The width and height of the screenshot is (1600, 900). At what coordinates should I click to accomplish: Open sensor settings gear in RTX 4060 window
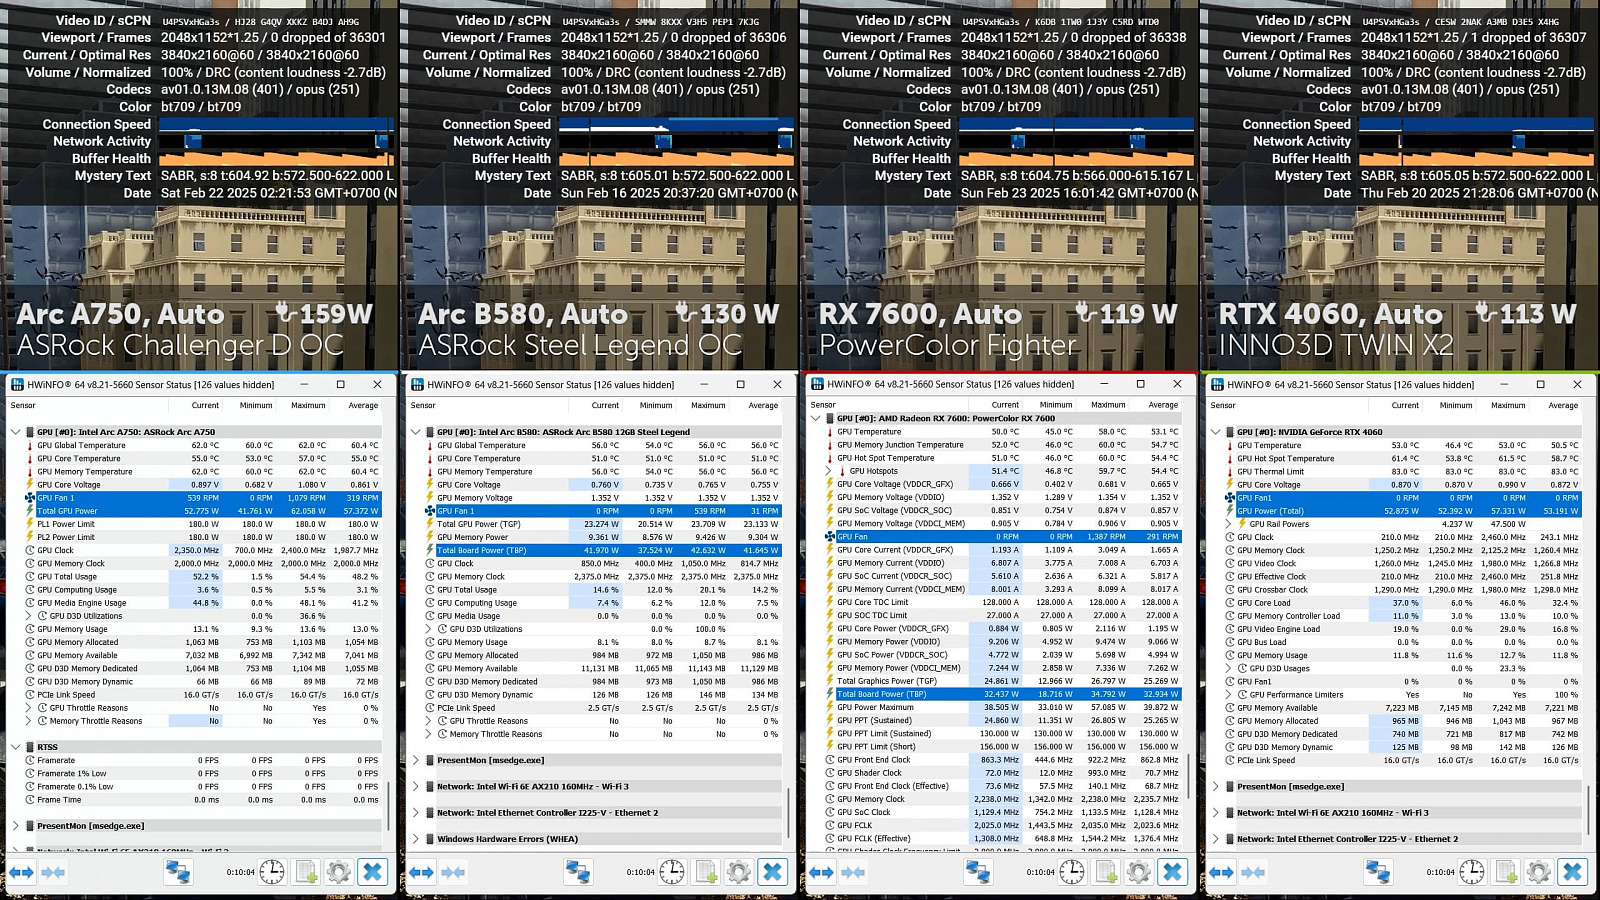(x=1539, y=872)
